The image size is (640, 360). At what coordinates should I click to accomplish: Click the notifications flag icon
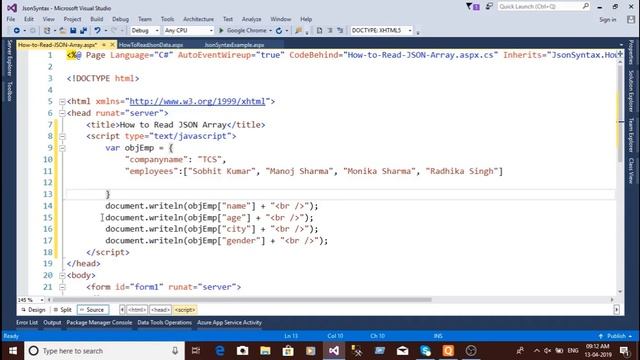473,7
